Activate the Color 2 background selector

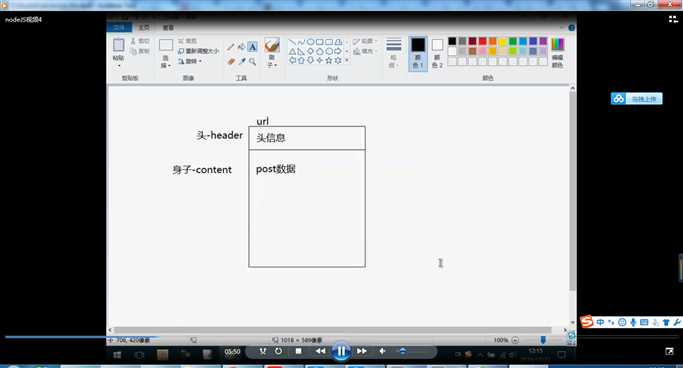pyautogui.click(x=437, y=53)
